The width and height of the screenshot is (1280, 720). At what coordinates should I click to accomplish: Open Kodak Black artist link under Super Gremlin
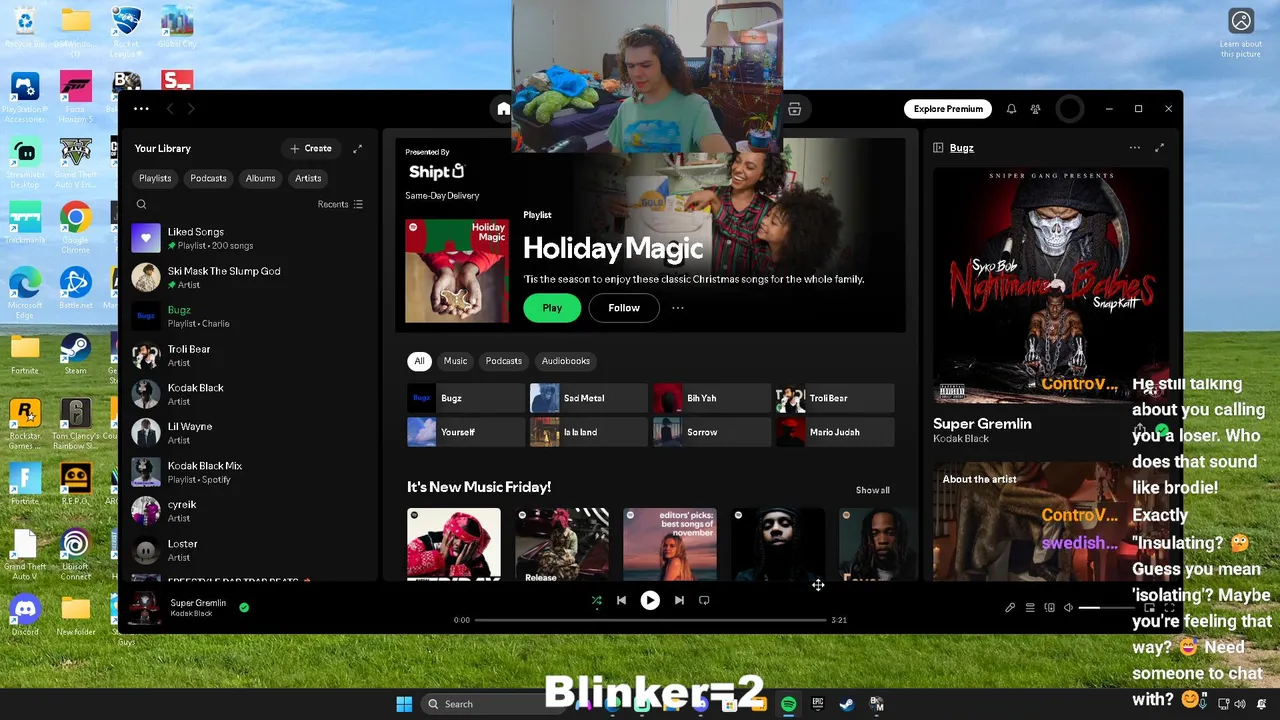click(x=961, y=439)
